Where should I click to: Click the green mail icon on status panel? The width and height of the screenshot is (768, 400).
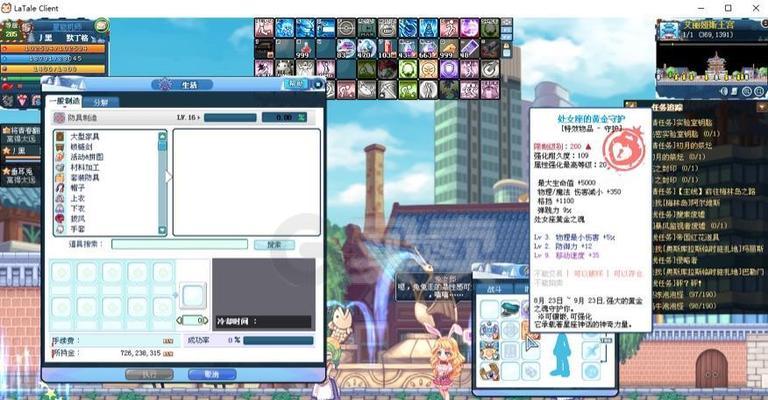tap(102, 25)
